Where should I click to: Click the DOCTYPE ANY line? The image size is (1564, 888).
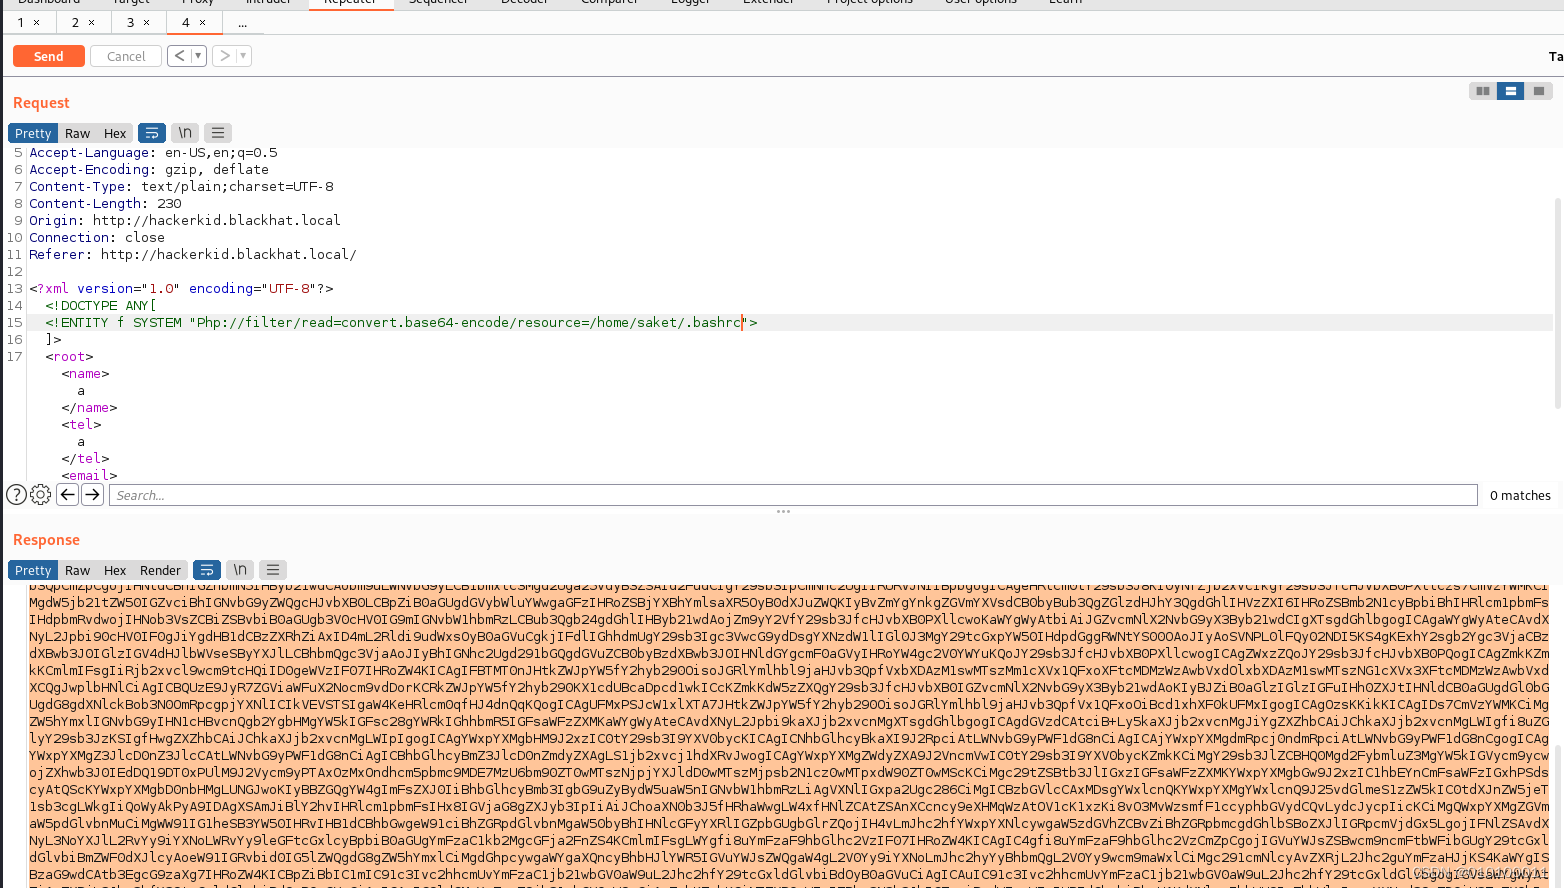point(100,305)
